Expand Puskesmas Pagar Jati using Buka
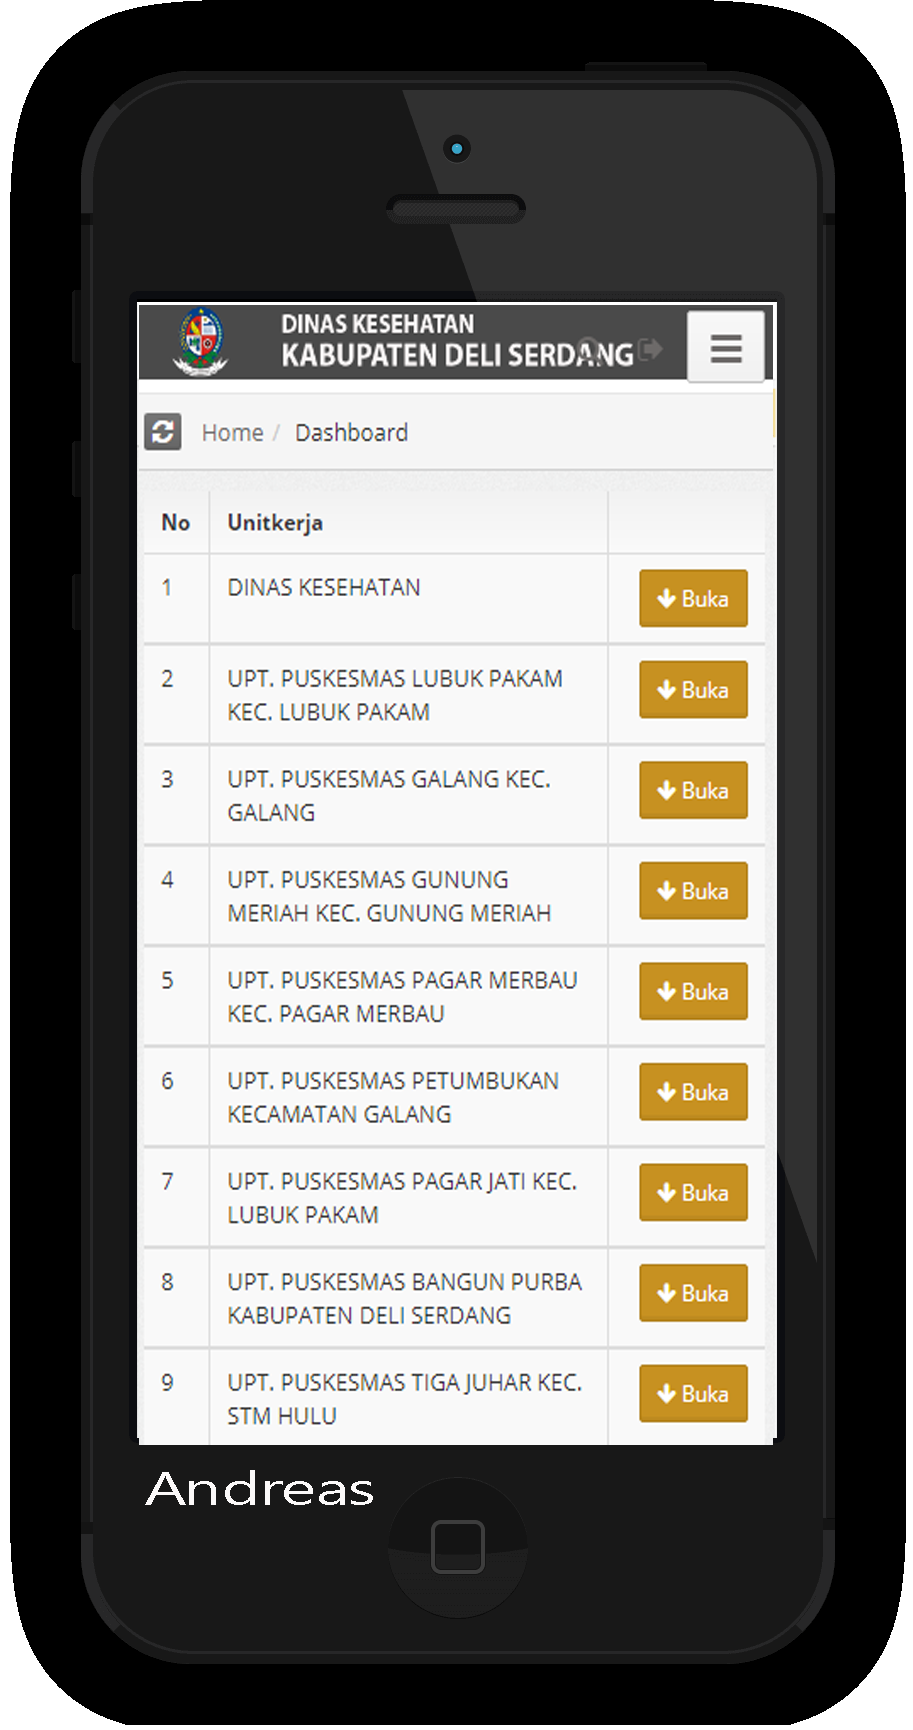This screenshot has height=1730, width=913. [693, 1193]
